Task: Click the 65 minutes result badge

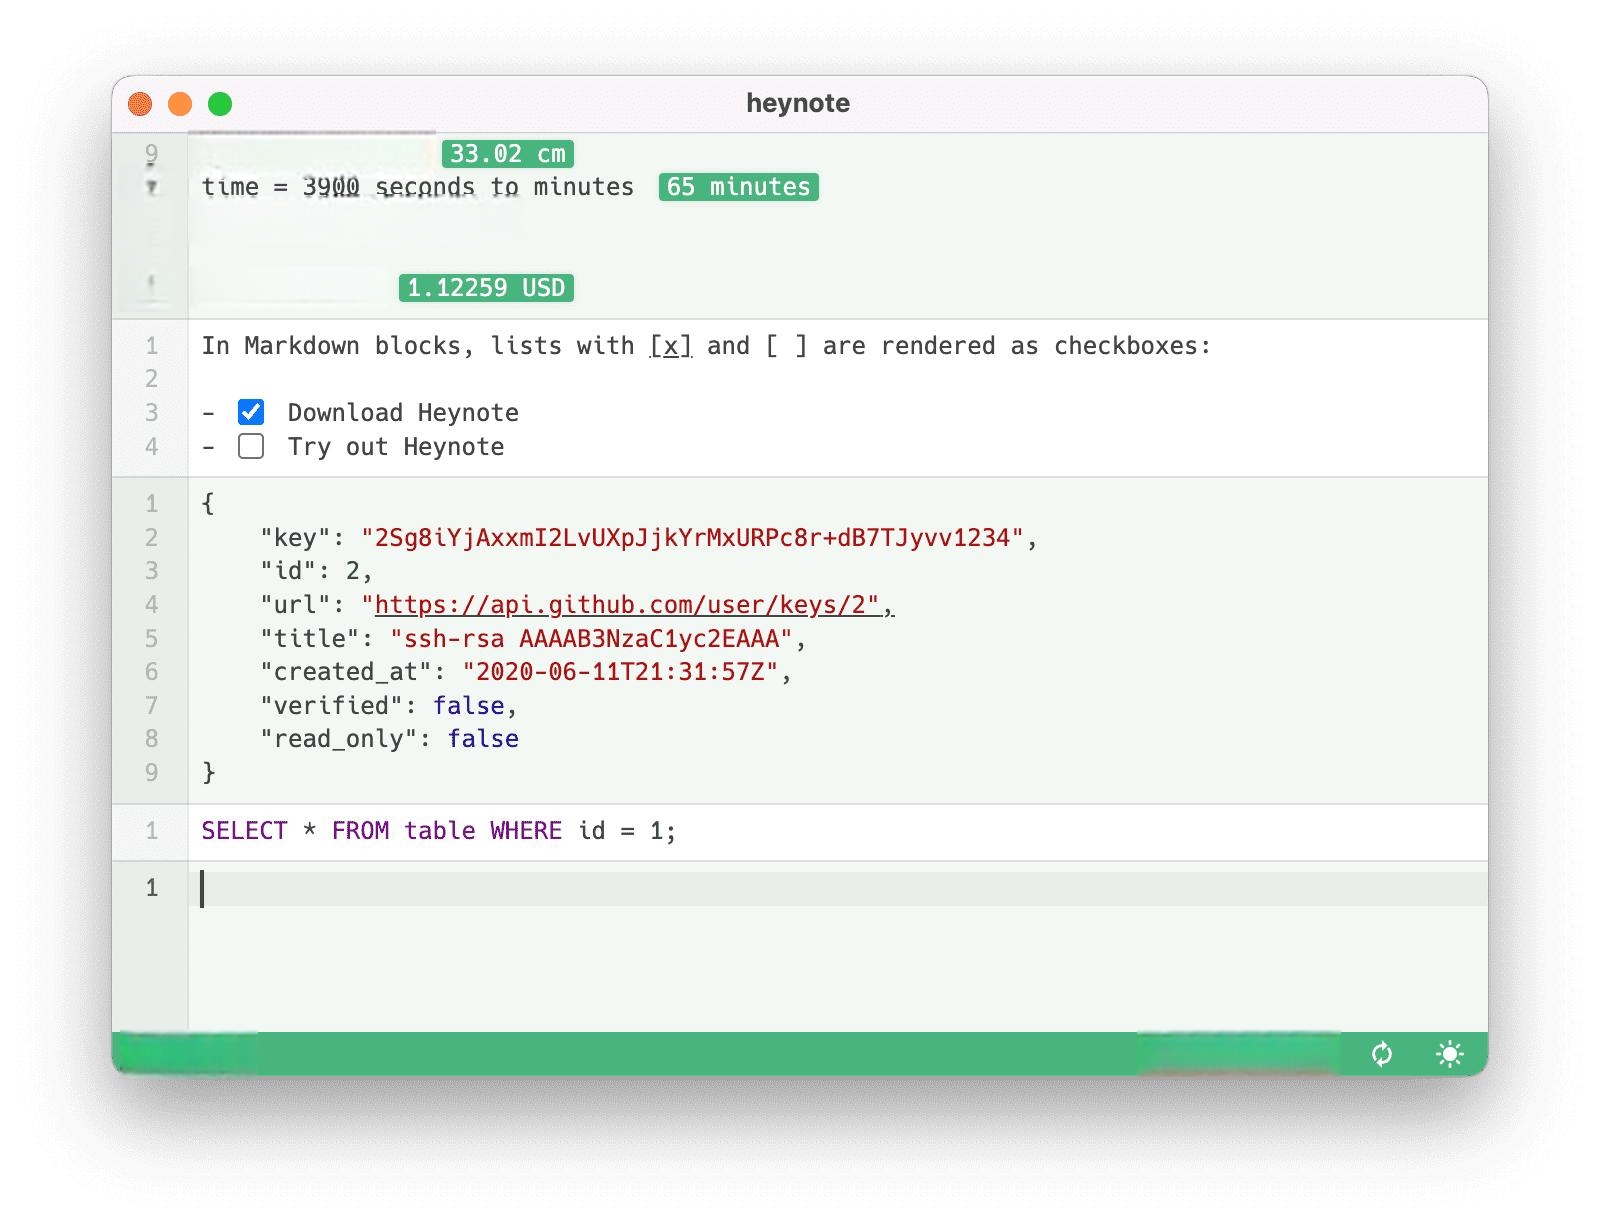Action: coord(739,187)
